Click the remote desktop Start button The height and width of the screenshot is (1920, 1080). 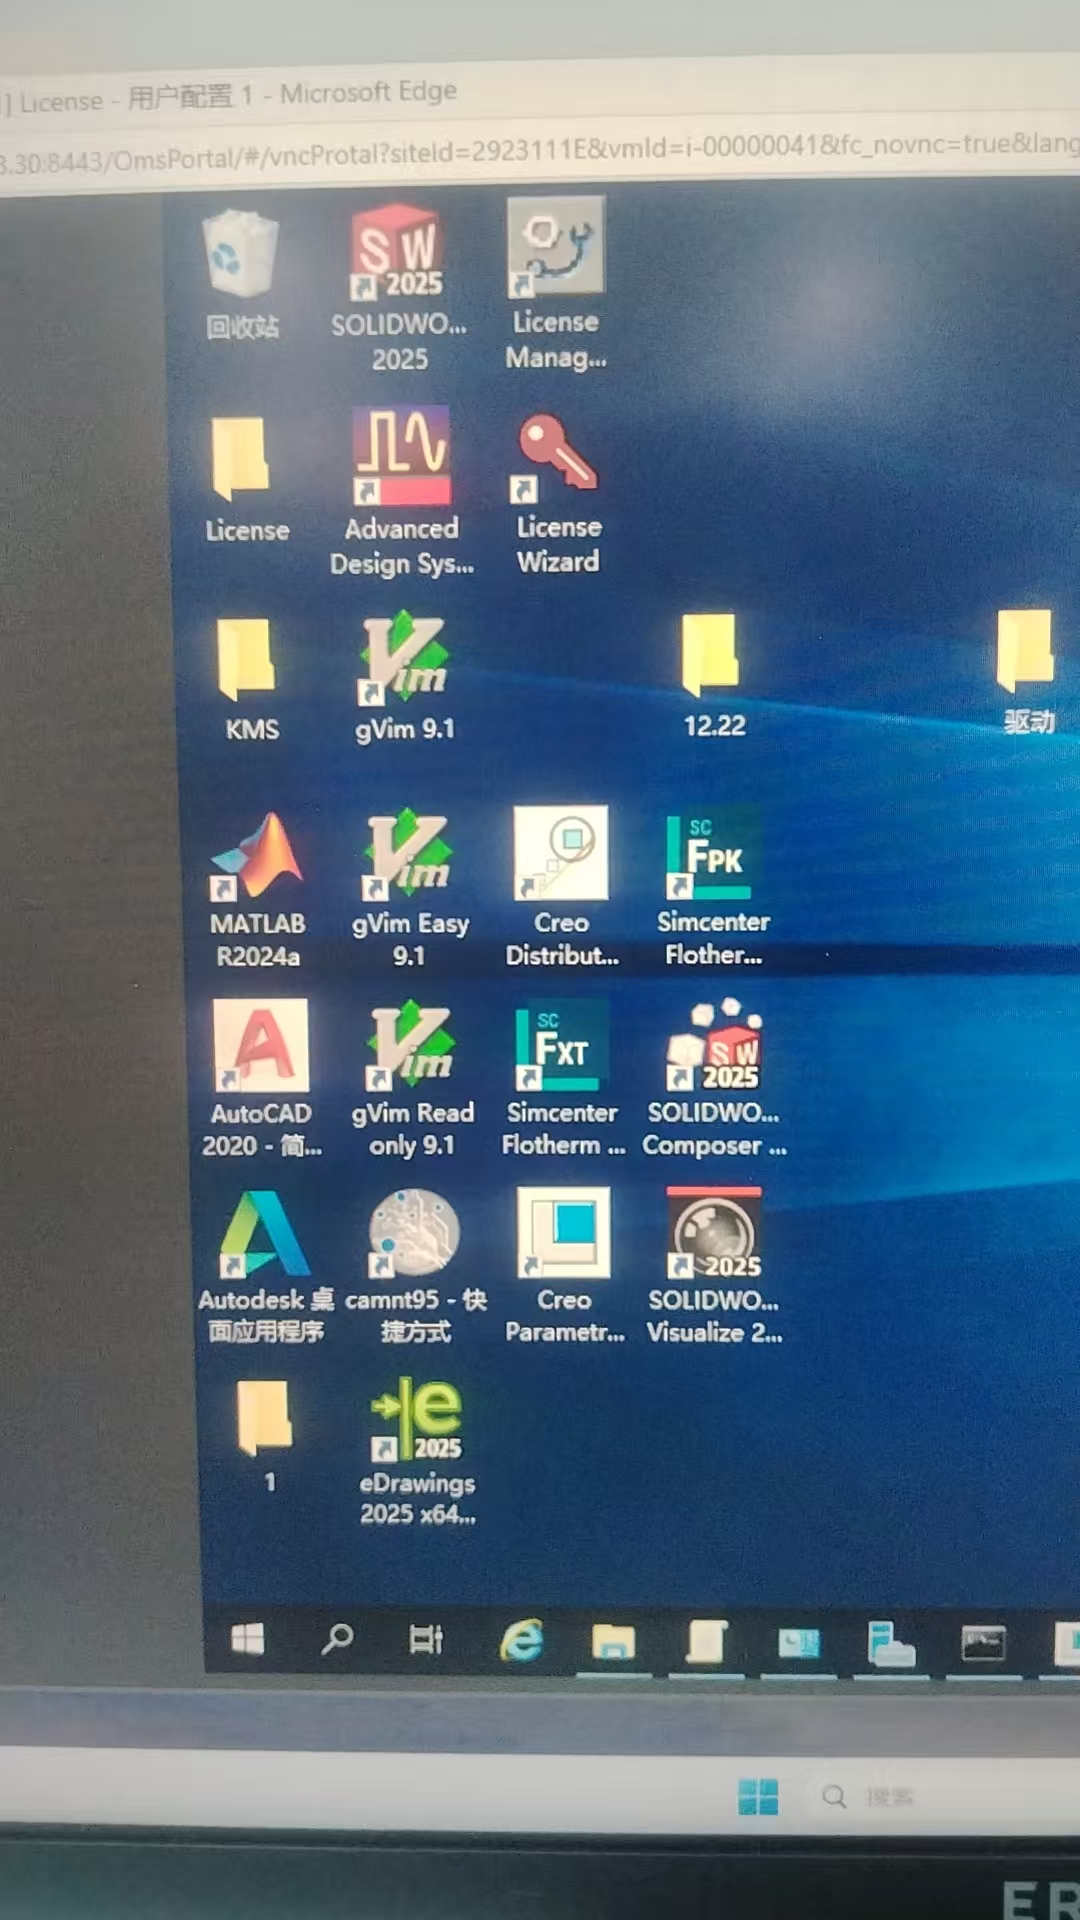(247, 1639)
